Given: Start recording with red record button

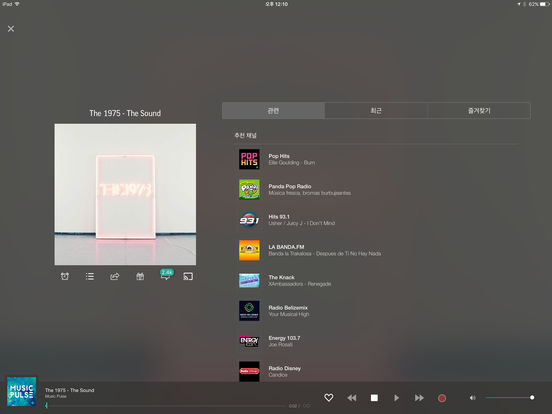Looking at the screenshot, I should click(x=442, y=398).
